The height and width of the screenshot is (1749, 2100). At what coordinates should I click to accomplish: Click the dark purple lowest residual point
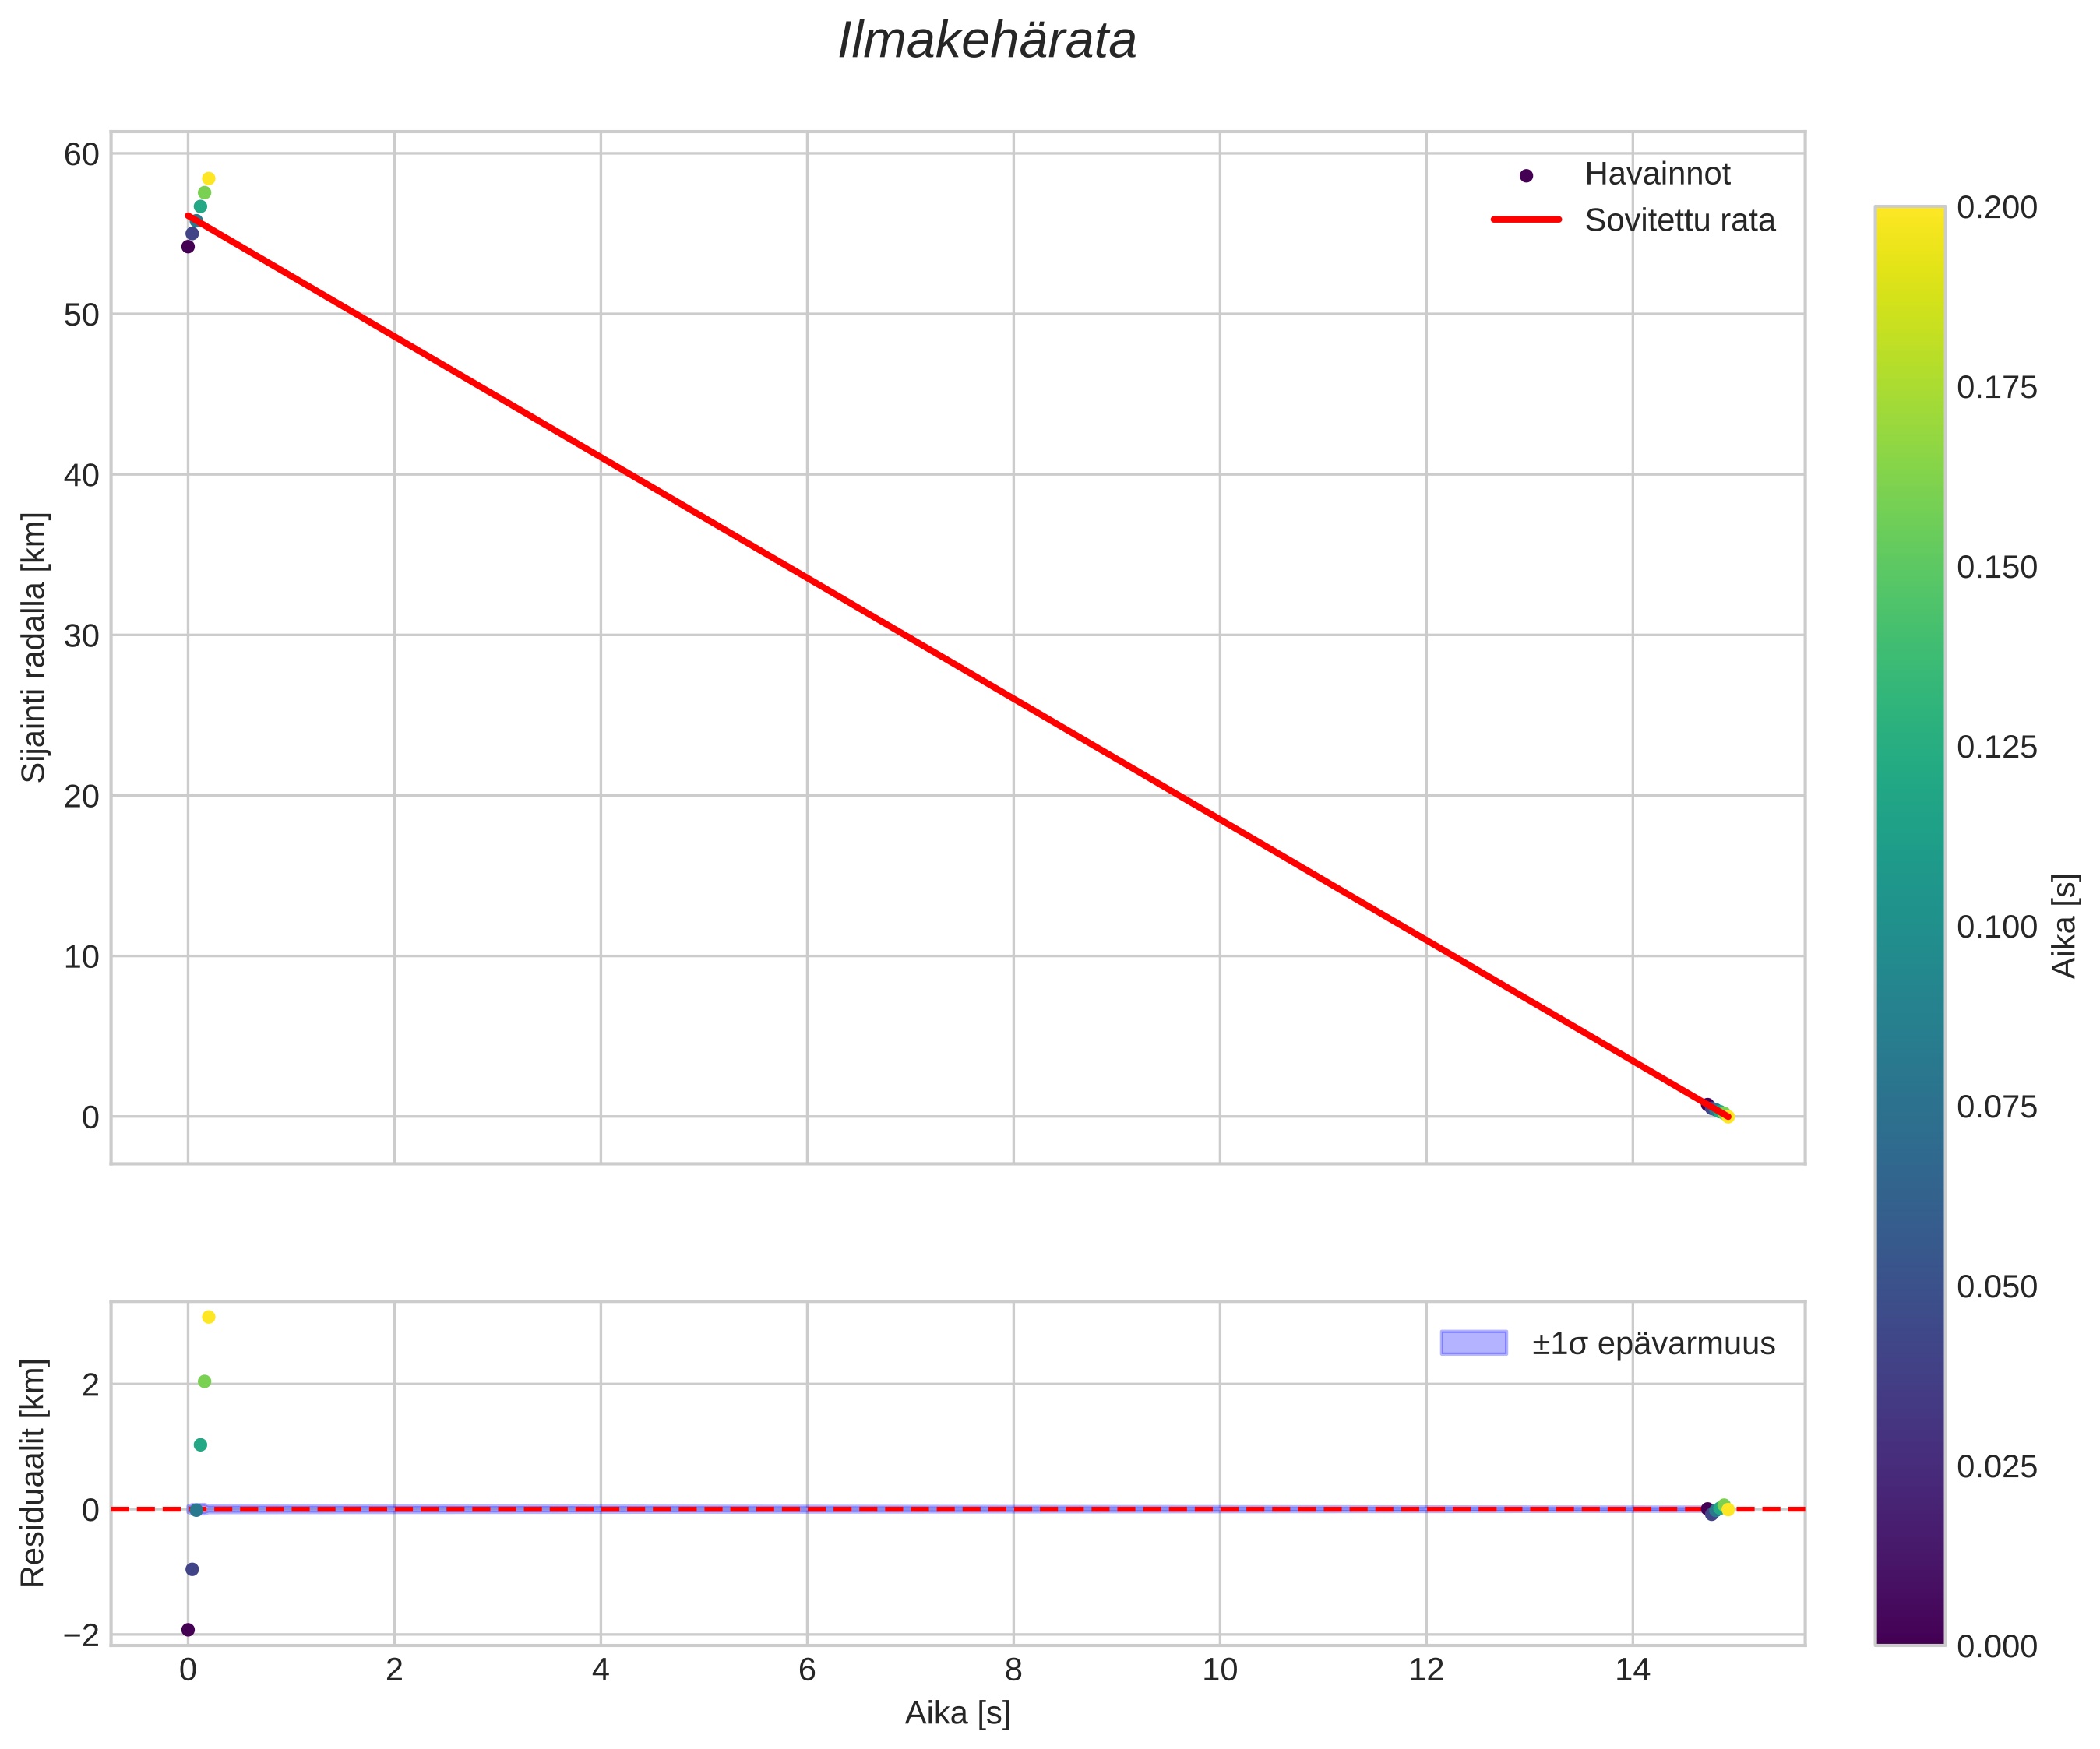tap(188, 1630)
